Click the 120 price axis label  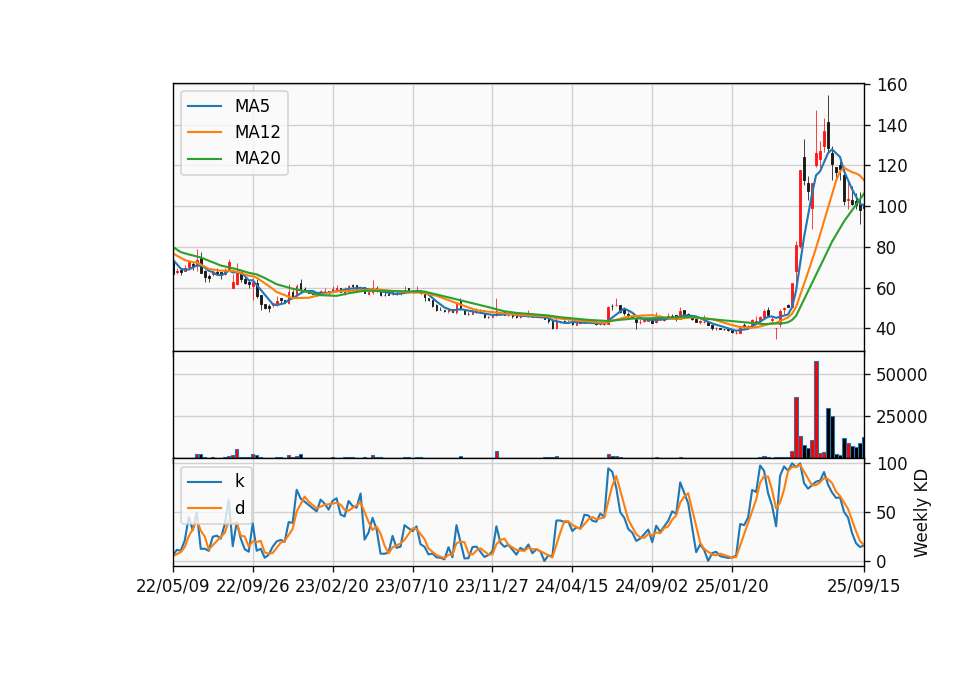pyautogui.click(x=891, y=167)
